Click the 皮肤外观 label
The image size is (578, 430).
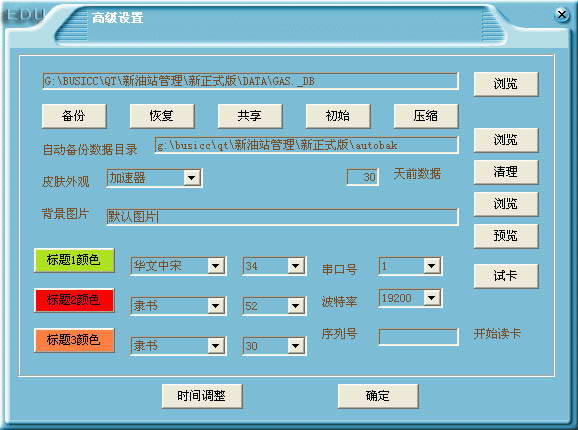pyautogui.click(x=66, y=182)
